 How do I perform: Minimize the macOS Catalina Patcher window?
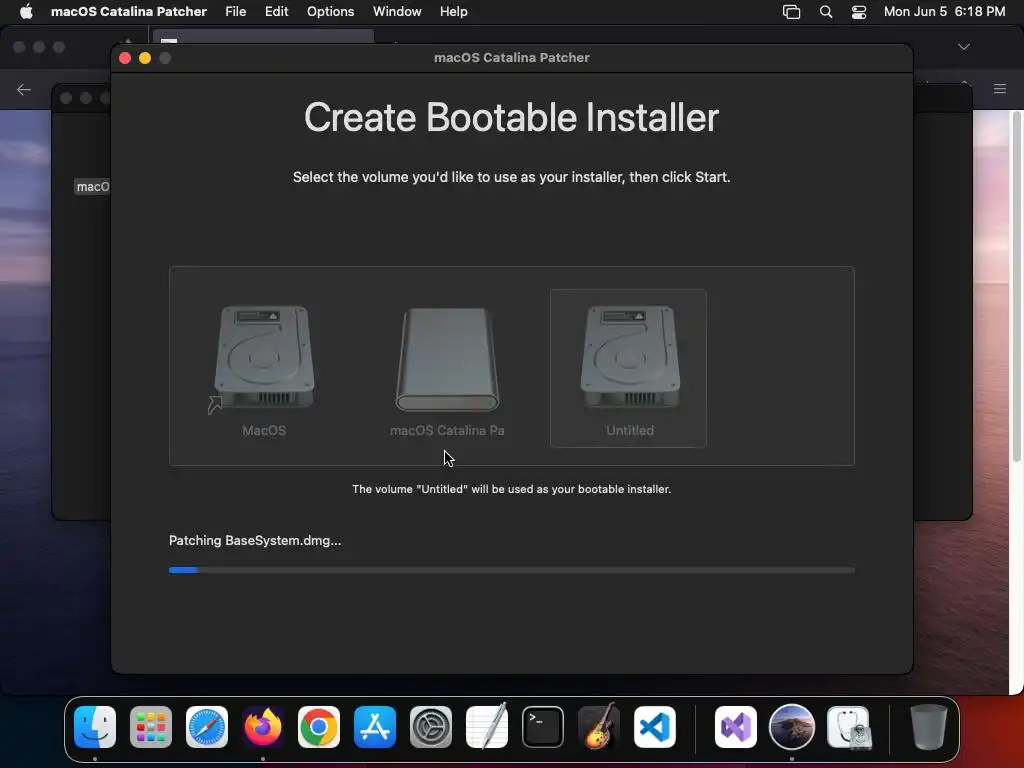point(145,58)
